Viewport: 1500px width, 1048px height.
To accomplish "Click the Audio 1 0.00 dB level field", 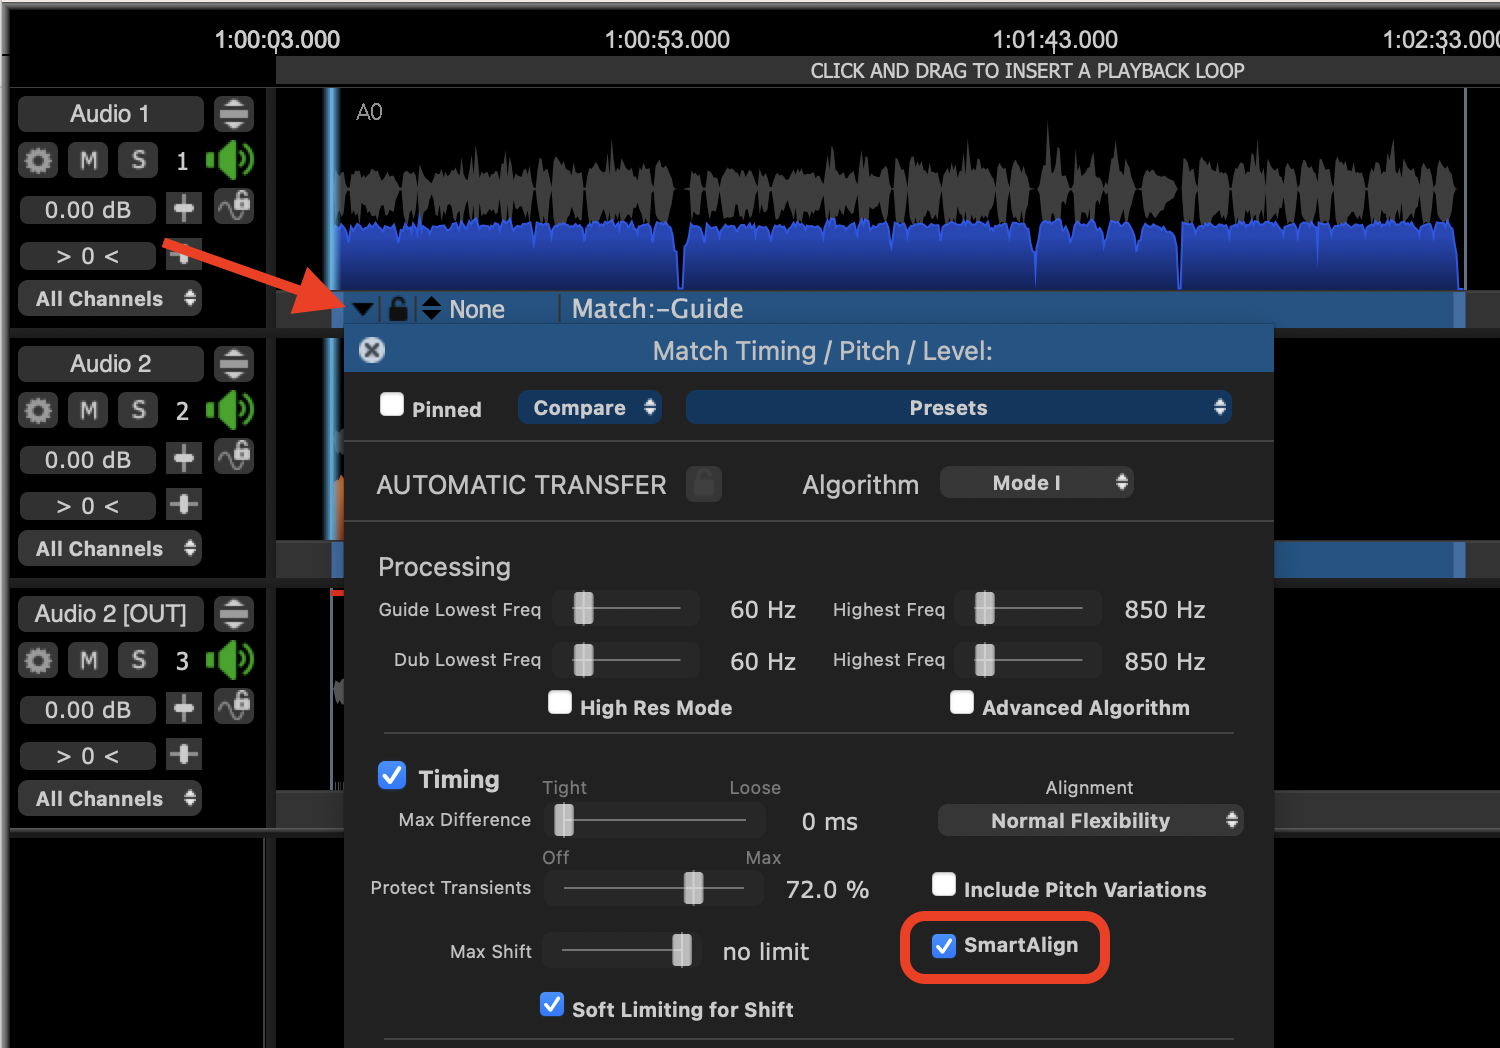I will tap(88, 210).
